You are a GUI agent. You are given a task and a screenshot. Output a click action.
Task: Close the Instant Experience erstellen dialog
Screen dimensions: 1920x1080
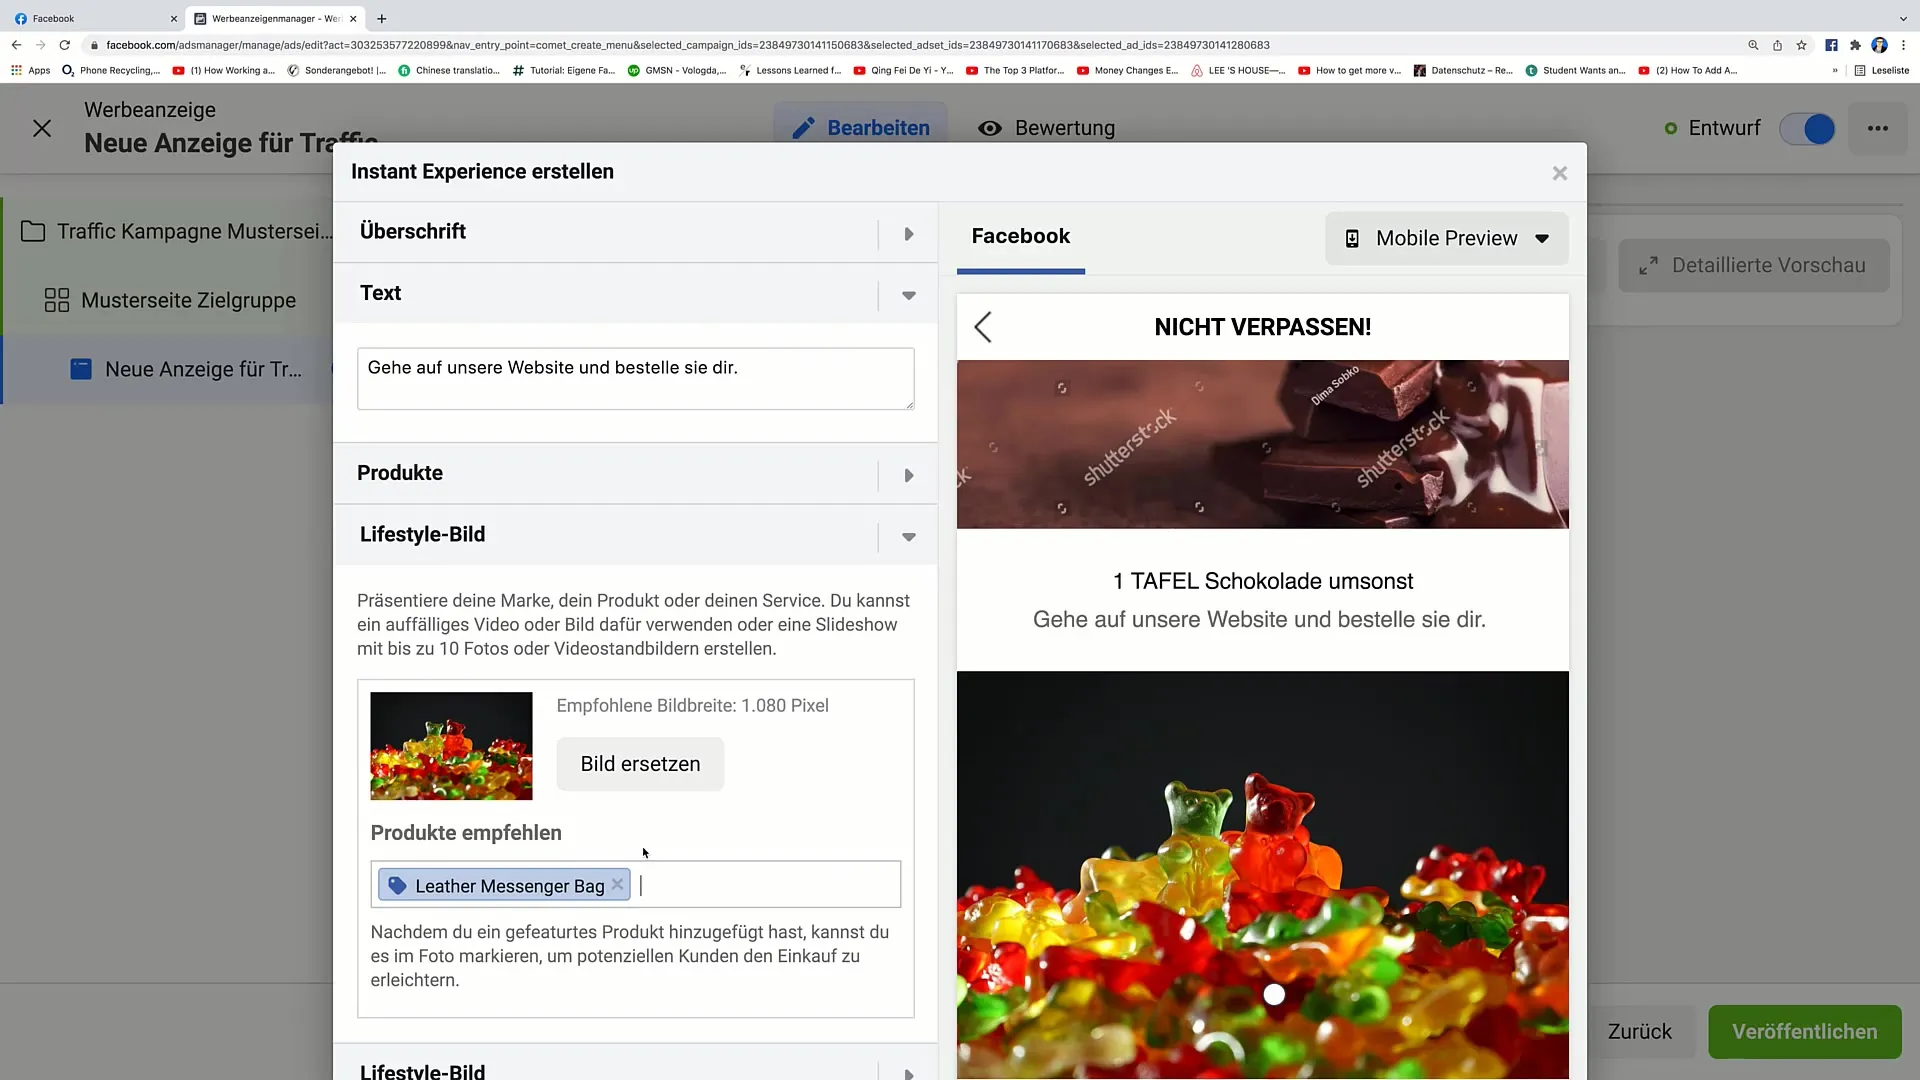(1559, 173)
